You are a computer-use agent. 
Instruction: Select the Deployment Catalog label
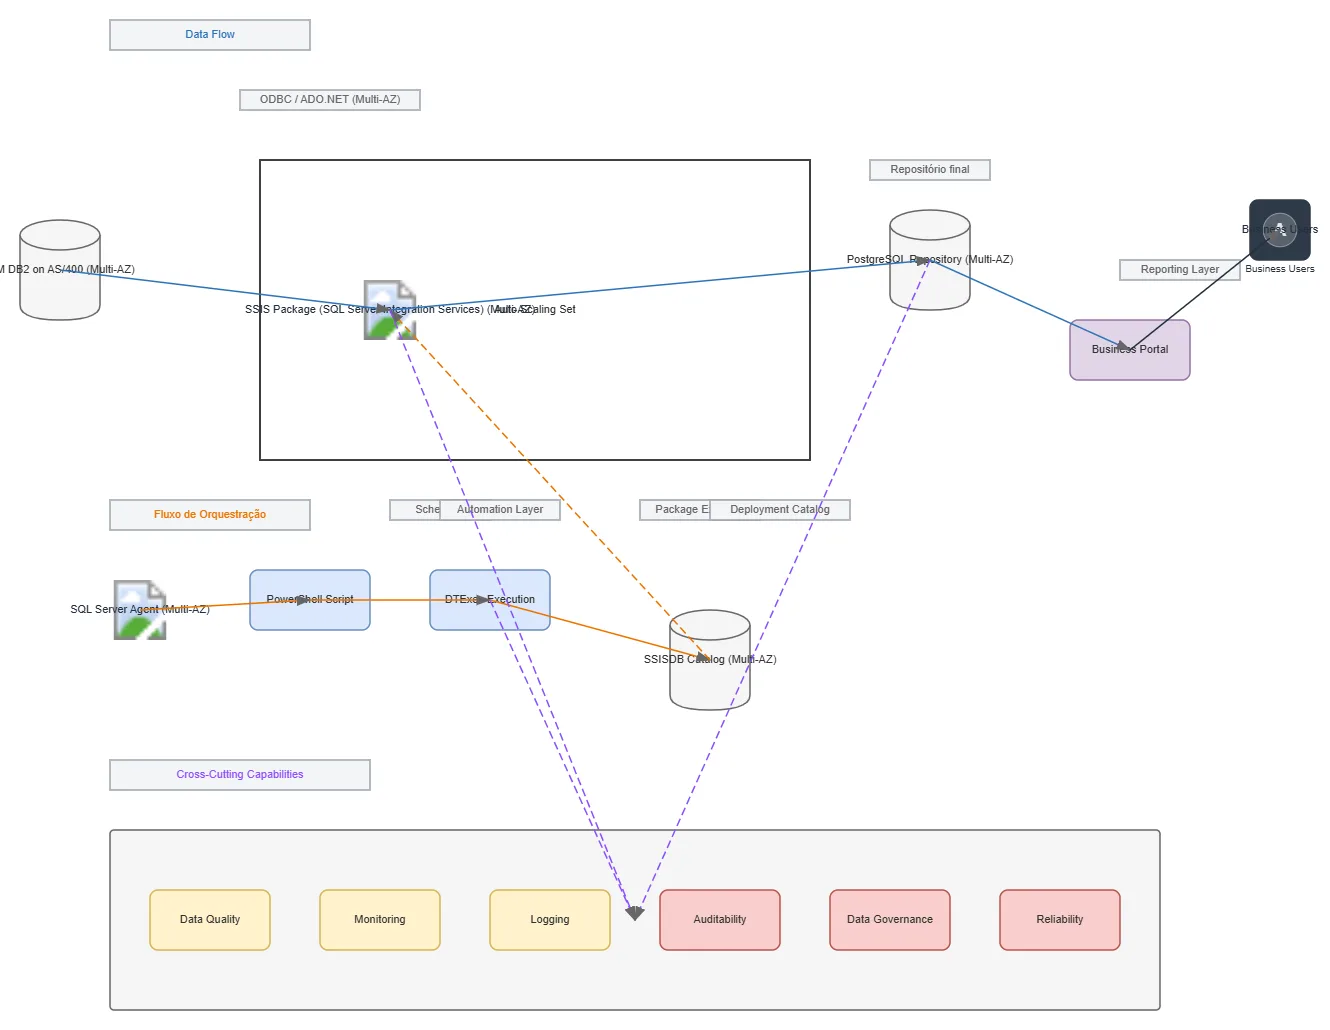(780, 510)
